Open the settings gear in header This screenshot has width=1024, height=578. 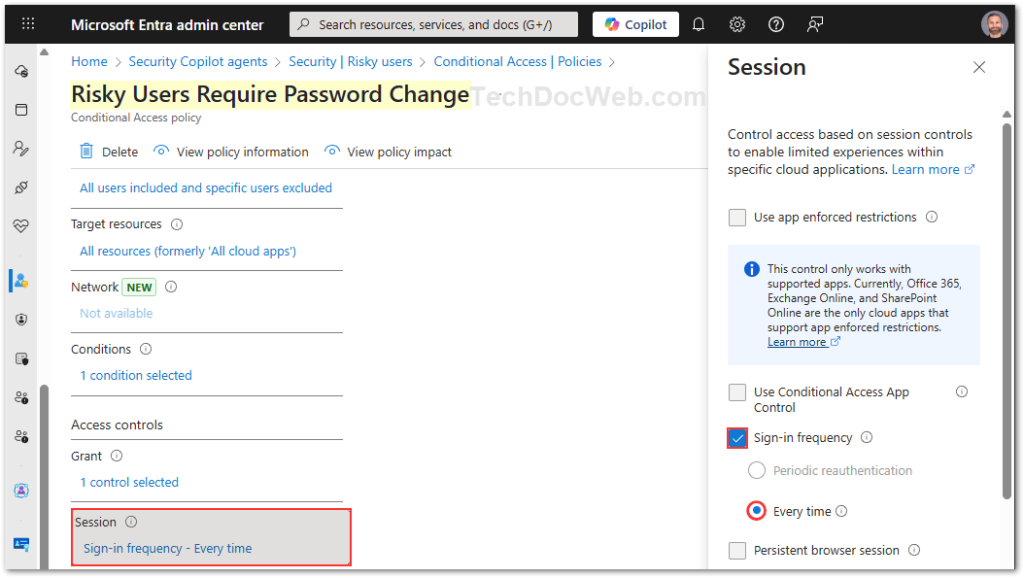737,24
